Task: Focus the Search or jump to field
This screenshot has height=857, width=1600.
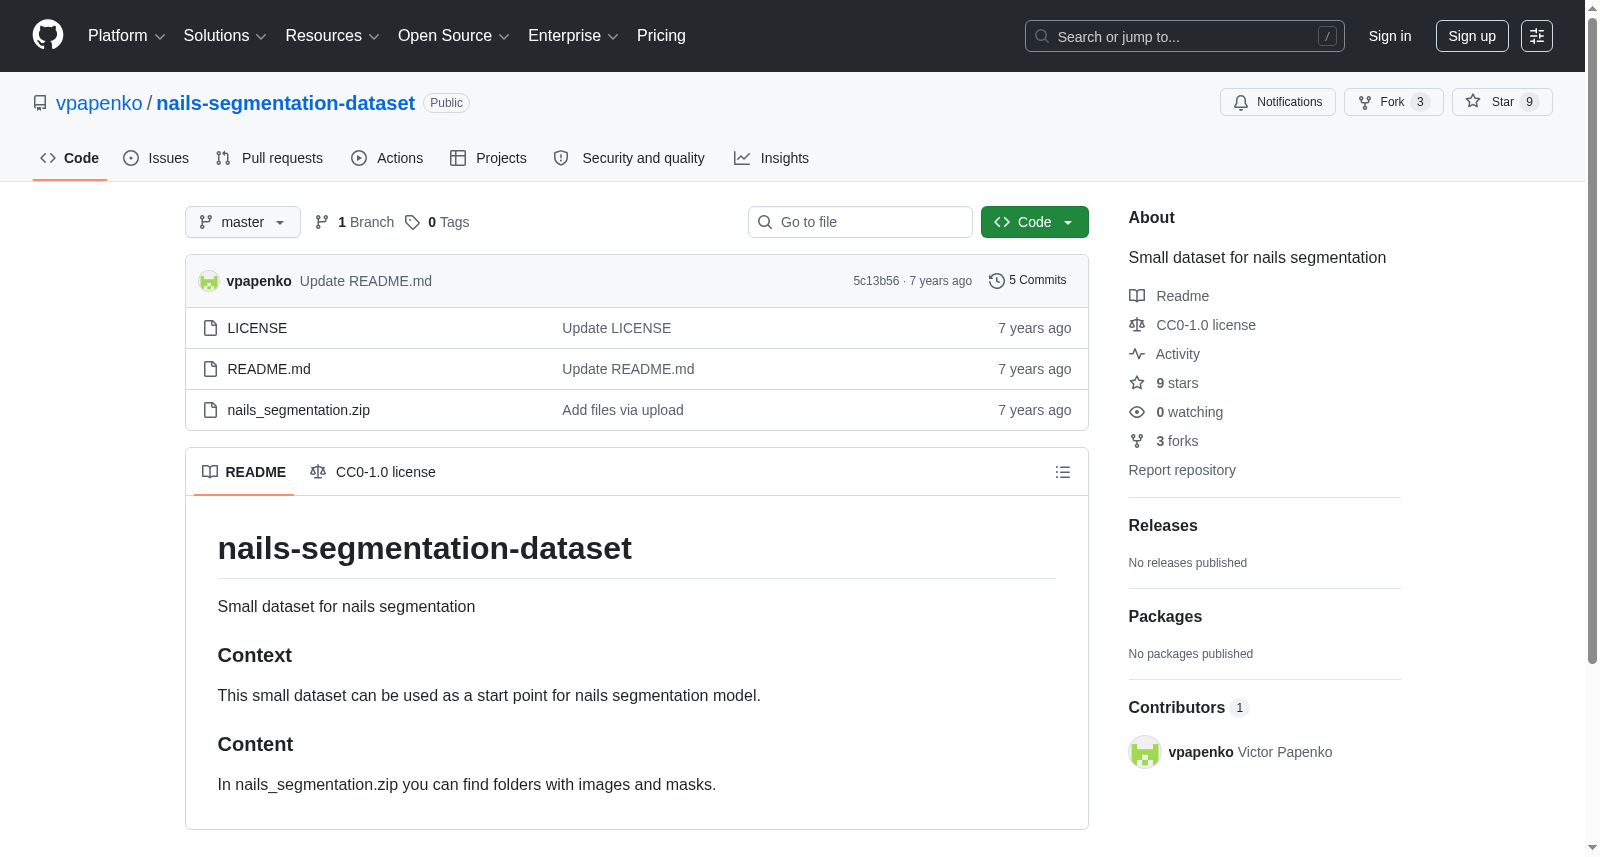Action: pyautogui.click(x=1185, y=36)
